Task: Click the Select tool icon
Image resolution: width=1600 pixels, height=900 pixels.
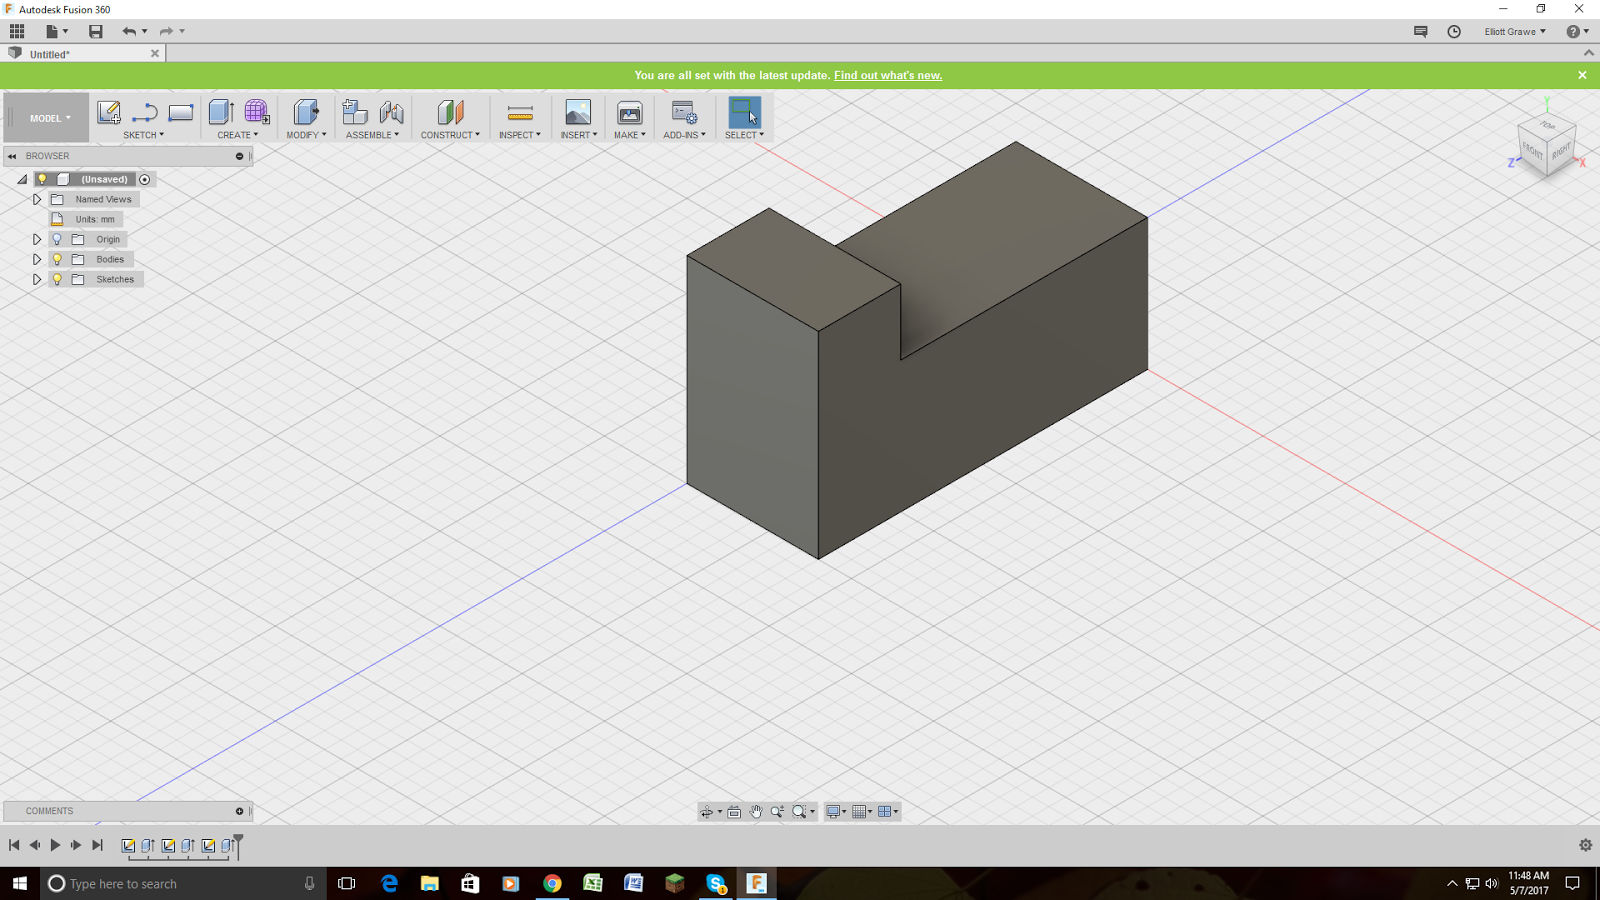Action: click(x=744, y=112)
